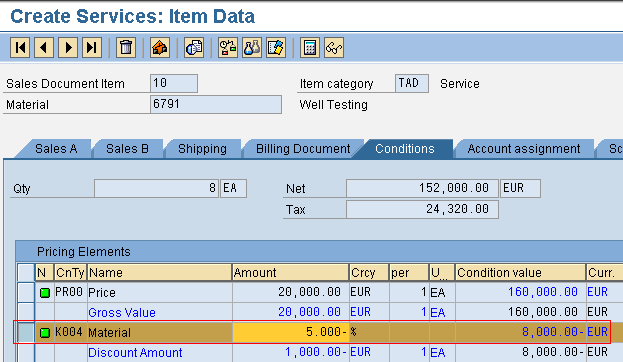
Task: Open the Account assignment tab
Action: pos(524,149)
